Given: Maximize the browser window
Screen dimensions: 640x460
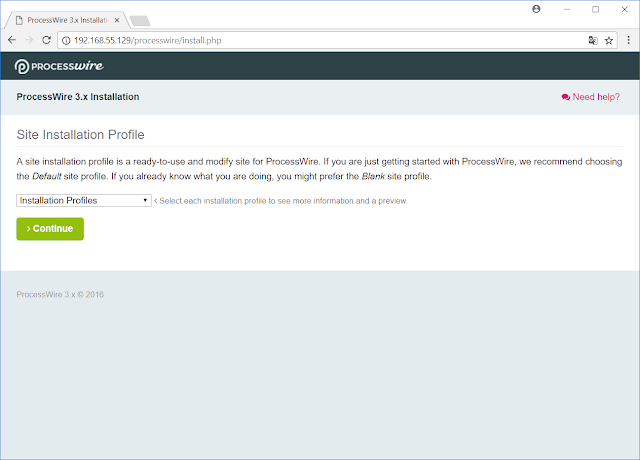Looking at the screenshot, I should [596, 9].
